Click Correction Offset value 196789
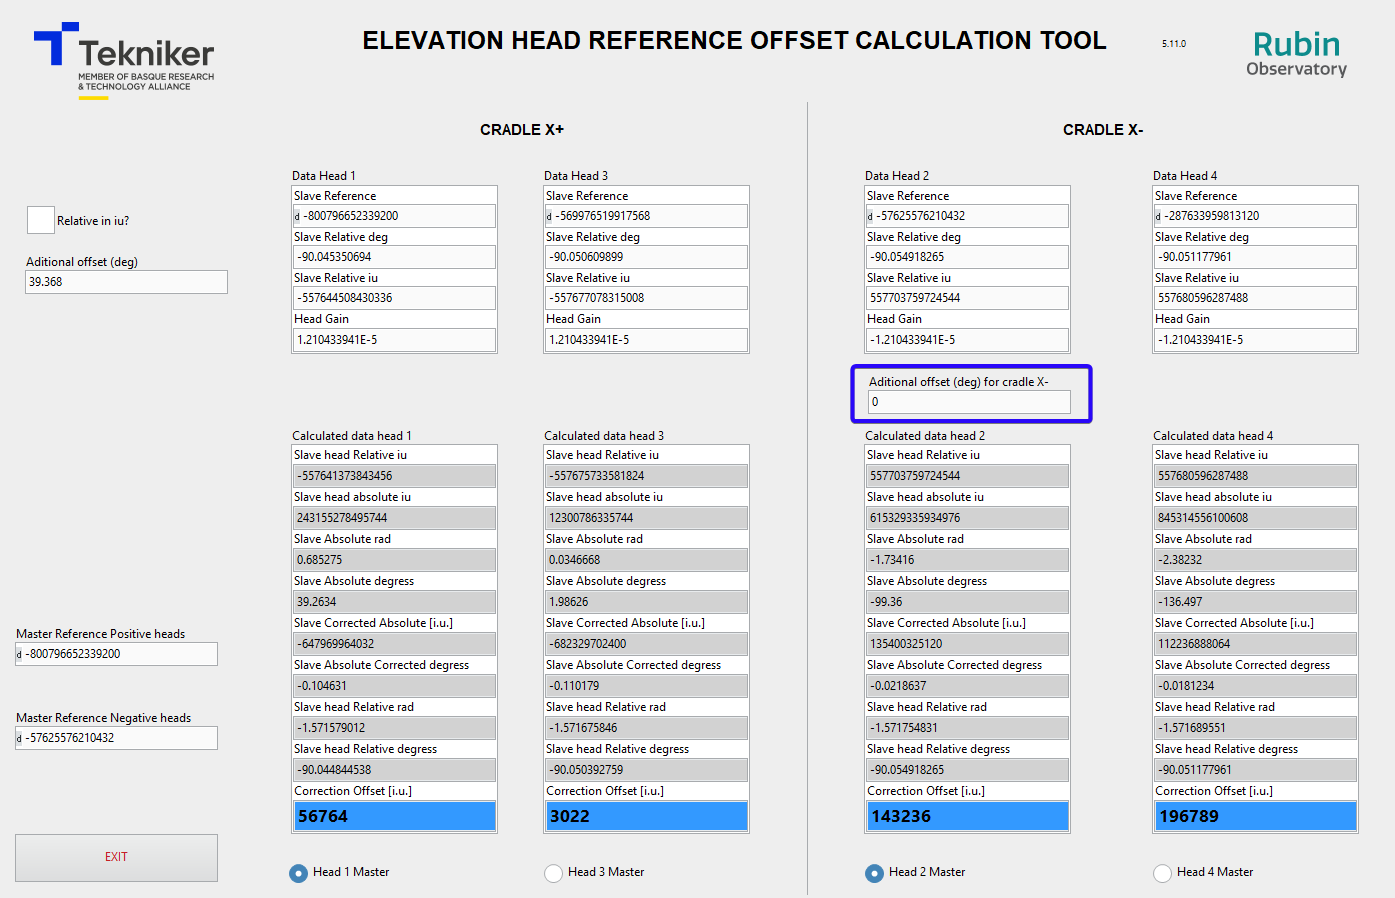 pyautogui.click(x=1255, y=816)
